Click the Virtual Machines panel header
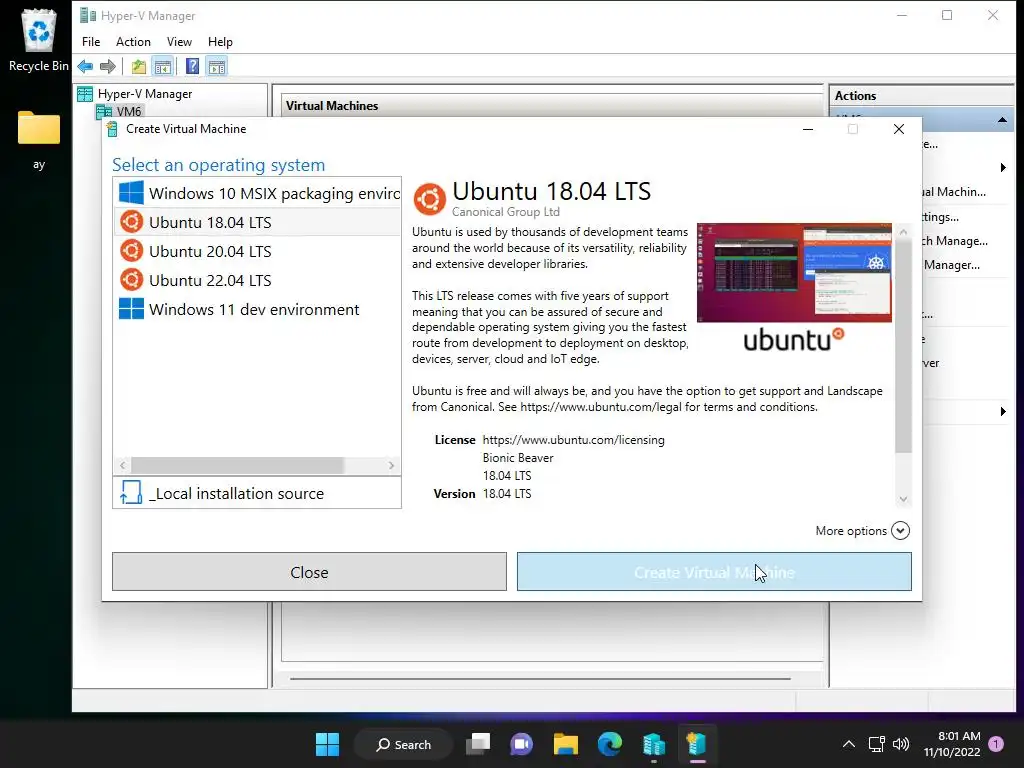Screen dimensions: 1024x768 point(552,106)
